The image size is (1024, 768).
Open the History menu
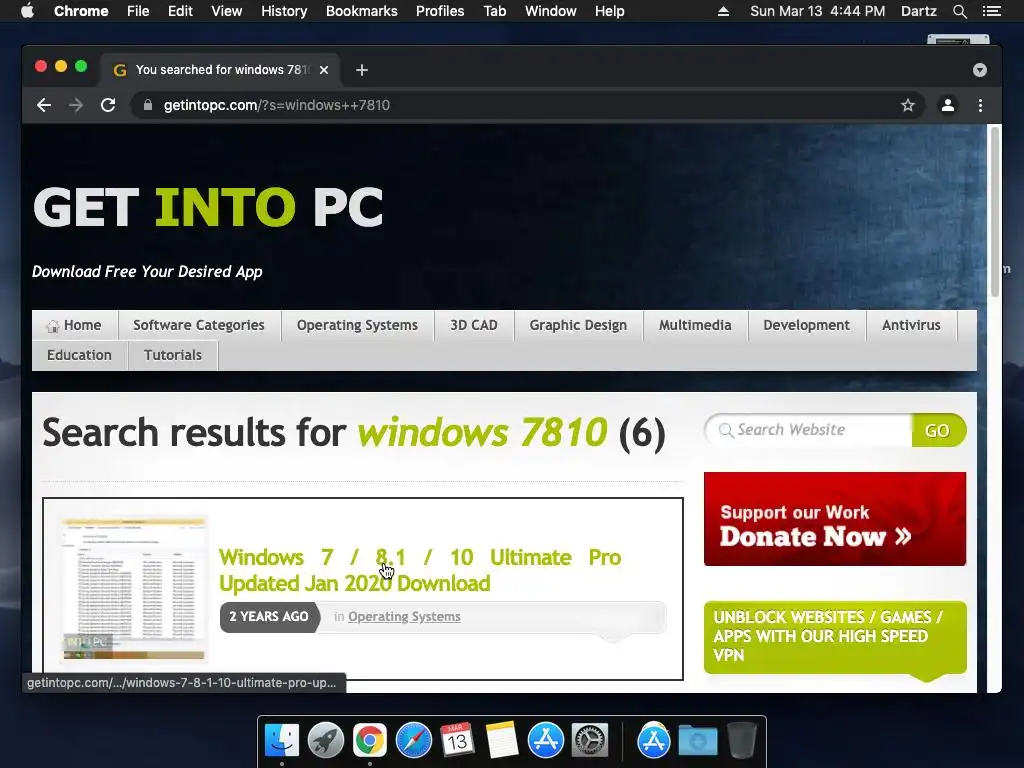point(284,11)
